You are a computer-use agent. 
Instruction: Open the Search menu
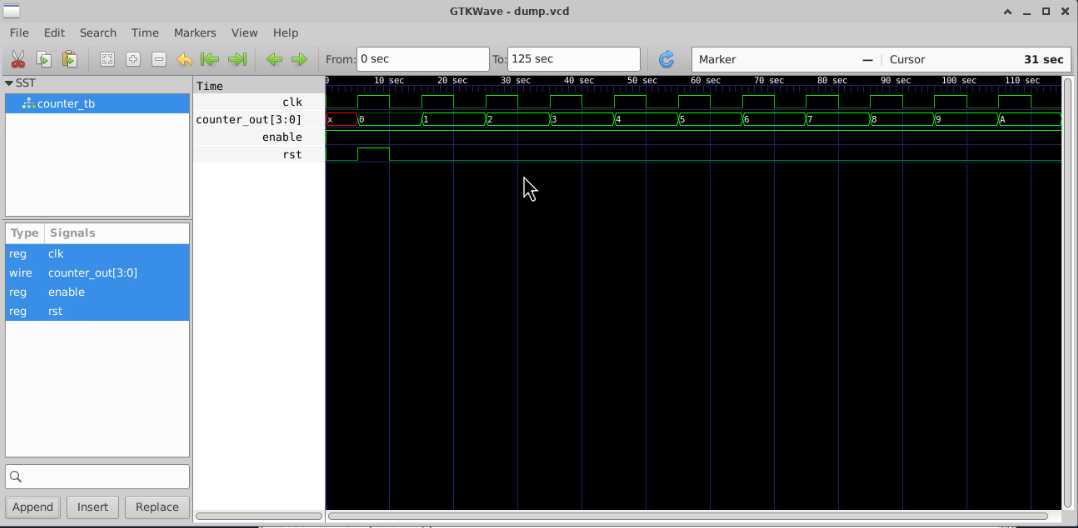(x=98, y=33)
